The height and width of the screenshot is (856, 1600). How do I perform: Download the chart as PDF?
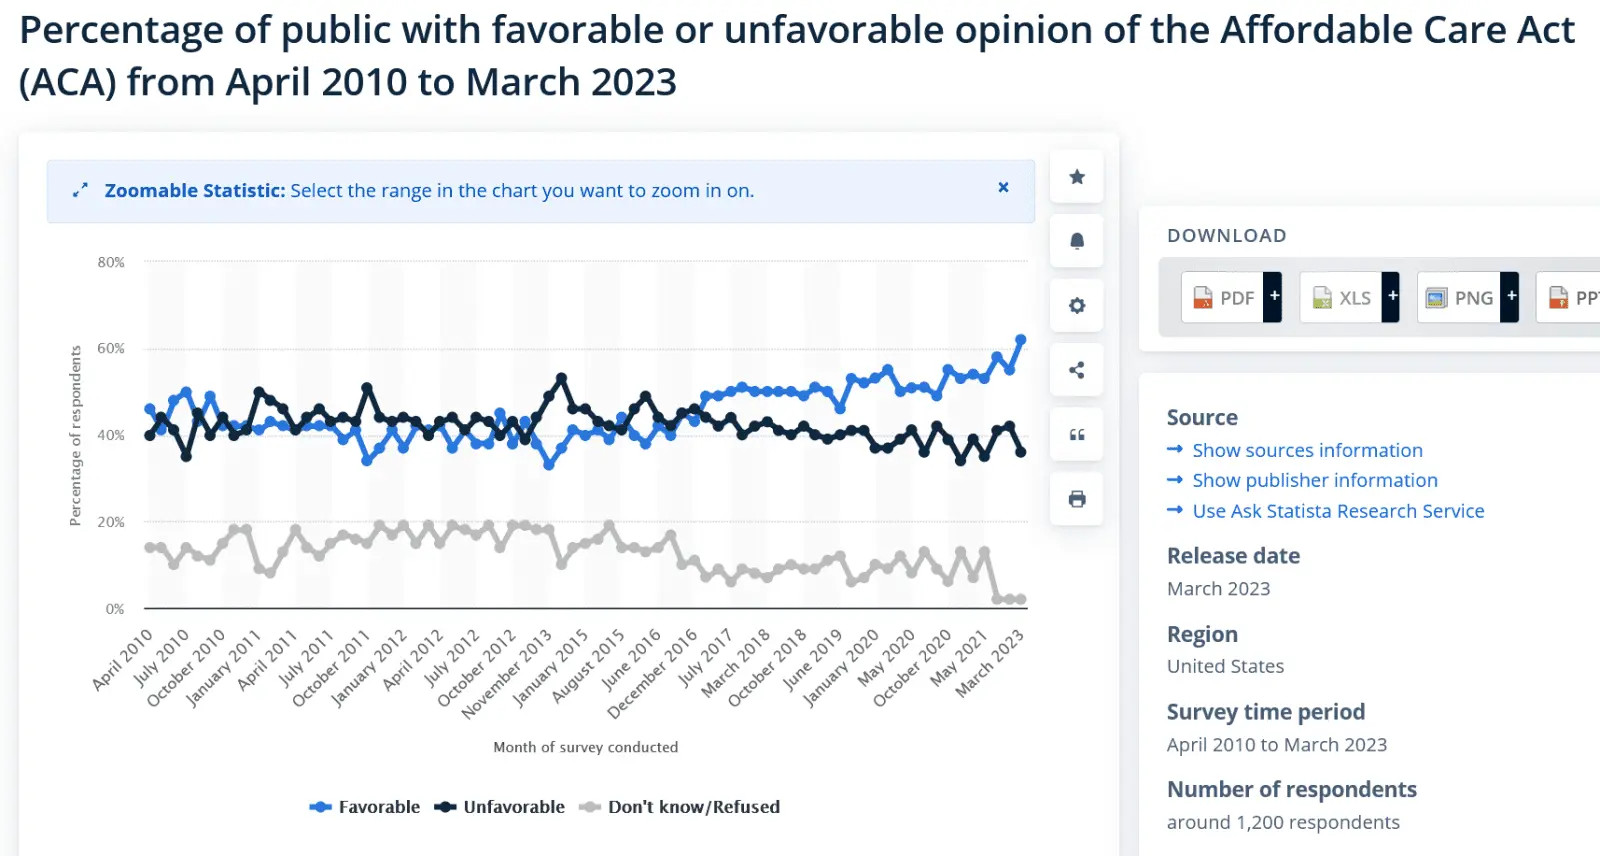click(x=1224, y=298)
